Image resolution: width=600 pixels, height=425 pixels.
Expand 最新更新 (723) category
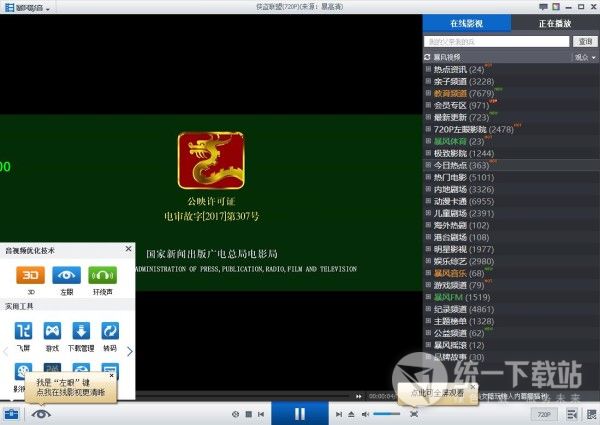428,117
